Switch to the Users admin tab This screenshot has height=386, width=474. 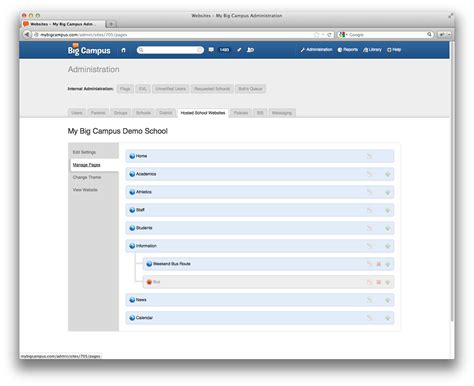point(77,113)
